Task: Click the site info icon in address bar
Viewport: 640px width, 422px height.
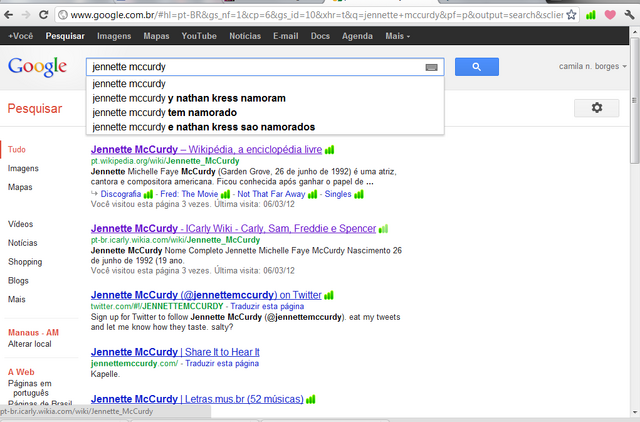Action: pos(62,15)
